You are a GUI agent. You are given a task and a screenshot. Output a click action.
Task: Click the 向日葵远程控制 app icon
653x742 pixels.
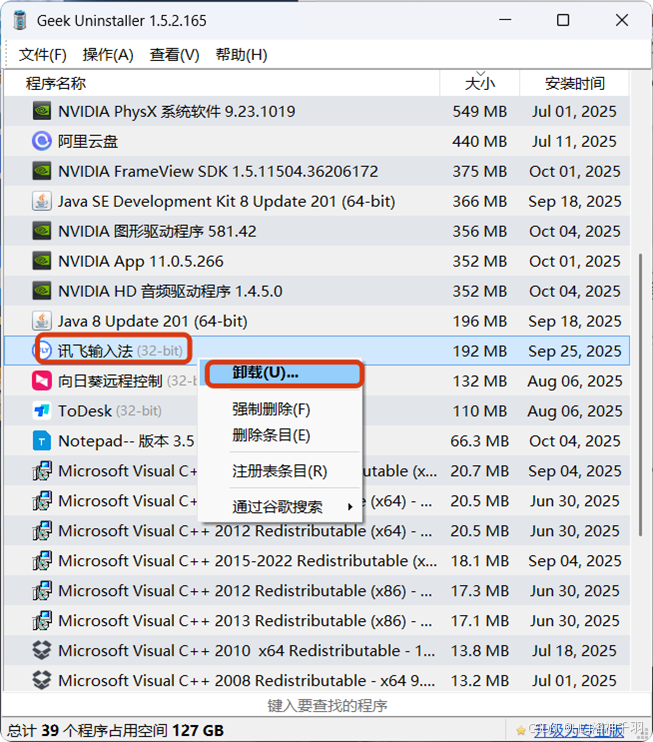point(42,381)
